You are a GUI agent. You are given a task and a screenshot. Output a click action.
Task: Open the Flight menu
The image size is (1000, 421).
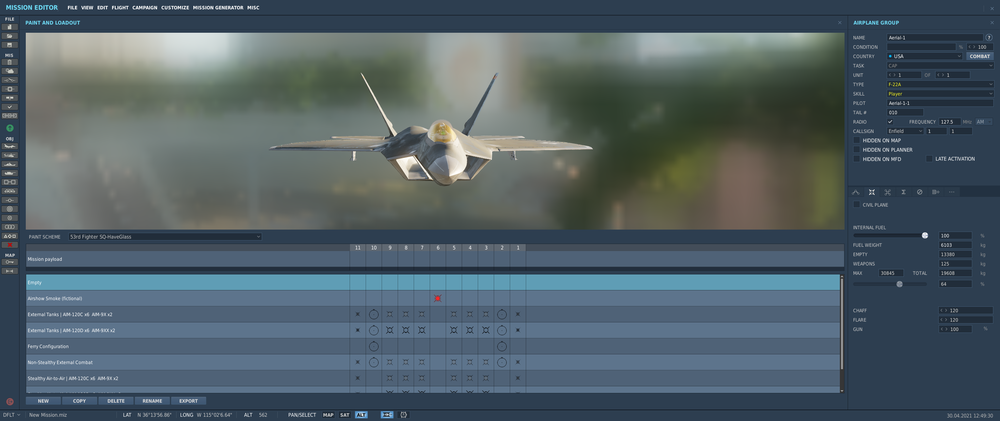tap(120, 8)
